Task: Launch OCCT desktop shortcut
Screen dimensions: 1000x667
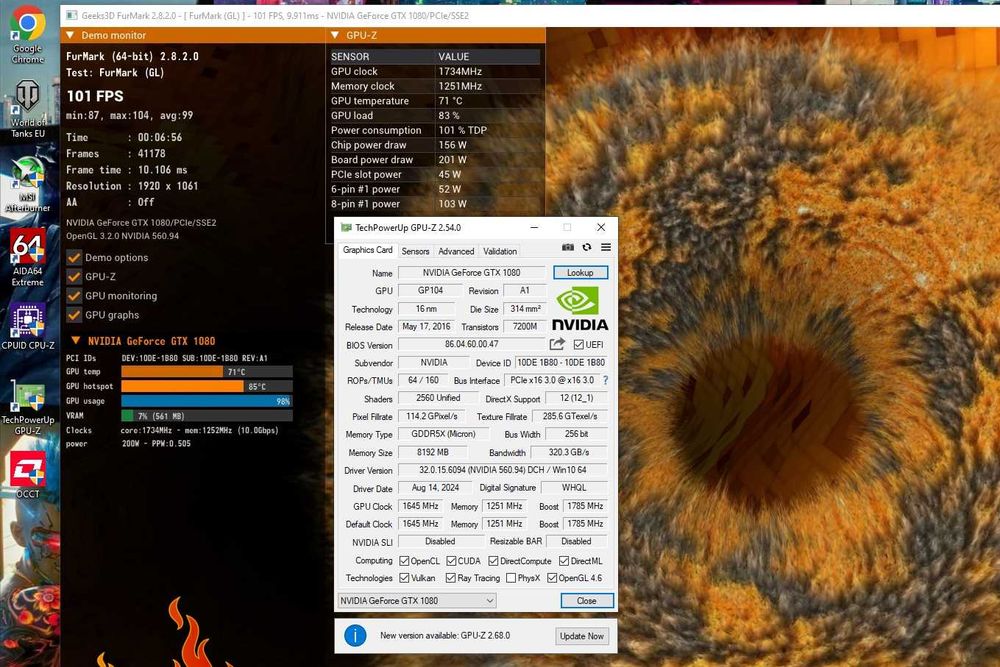Action: (x=27, y=475)
